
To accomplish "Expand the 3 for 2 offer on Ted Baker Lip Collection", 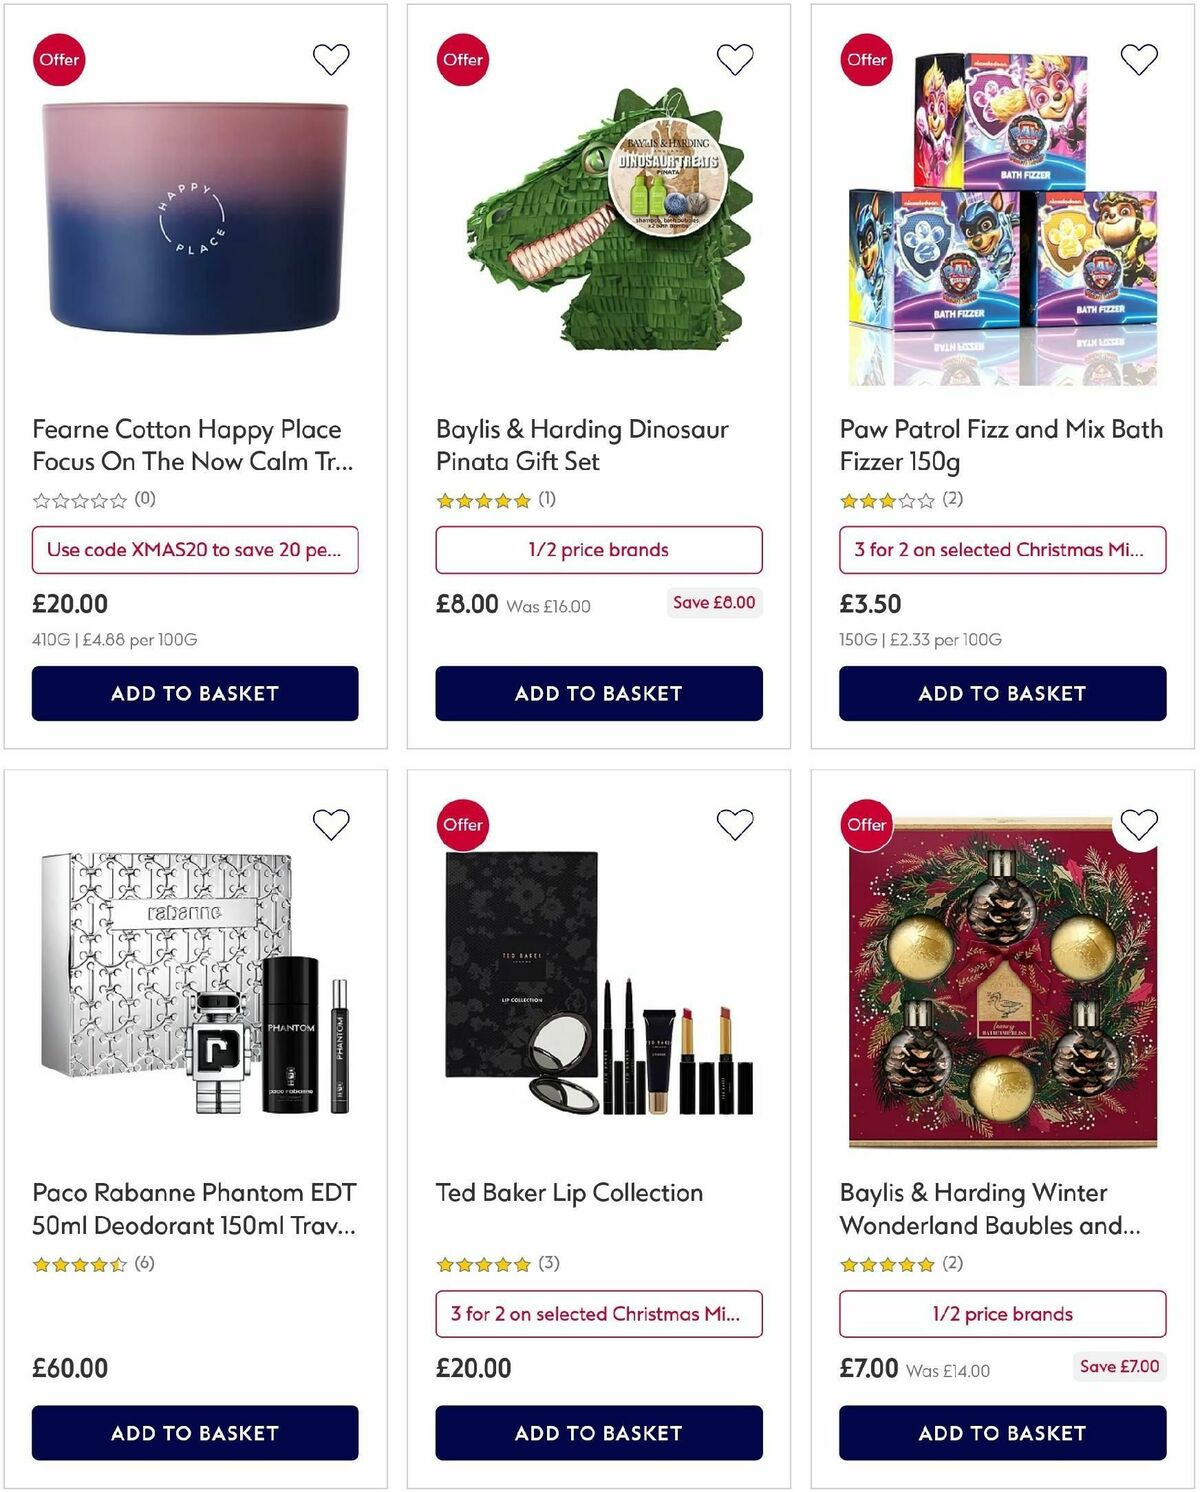I will coord(598,1314).
